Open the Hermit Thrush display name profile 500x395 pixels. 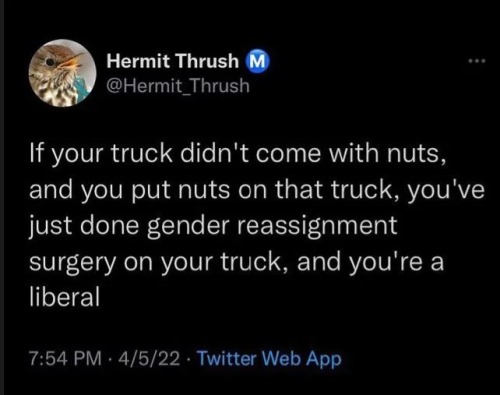pyautogui.click(x=173, y=61)
